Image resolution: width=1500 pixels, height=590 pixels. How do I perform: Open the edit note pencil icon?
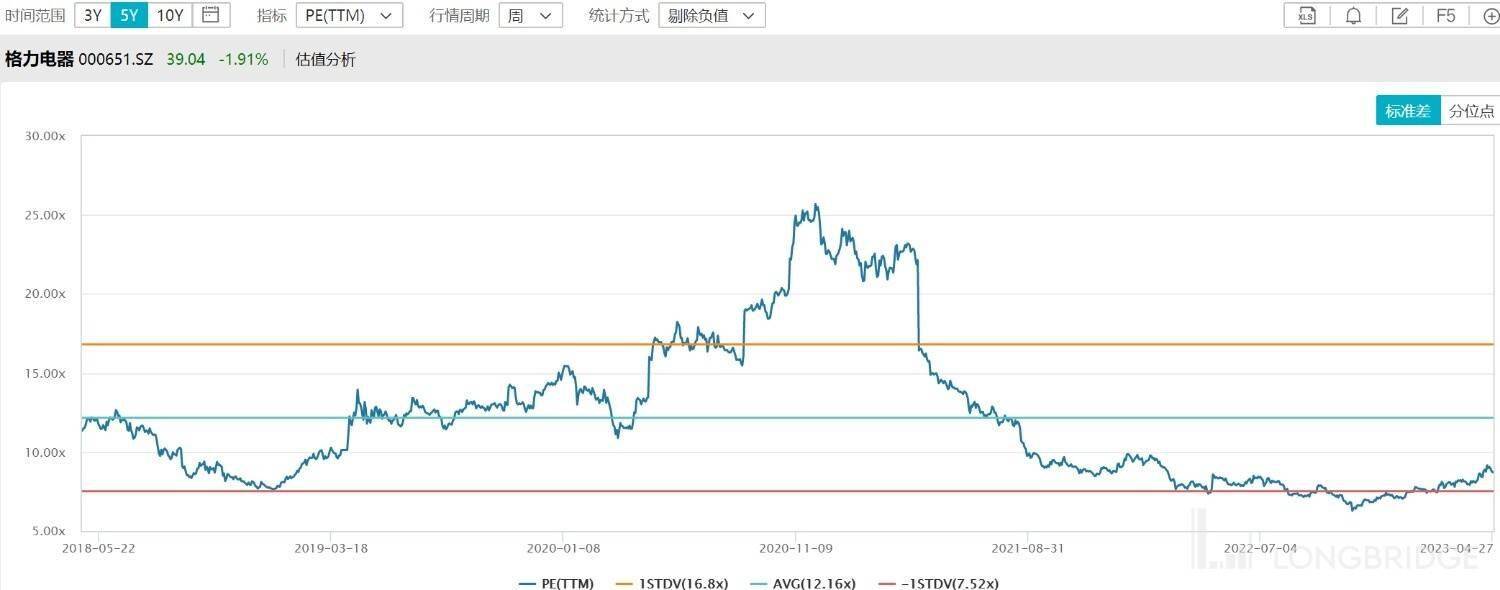coord(1400,15)
